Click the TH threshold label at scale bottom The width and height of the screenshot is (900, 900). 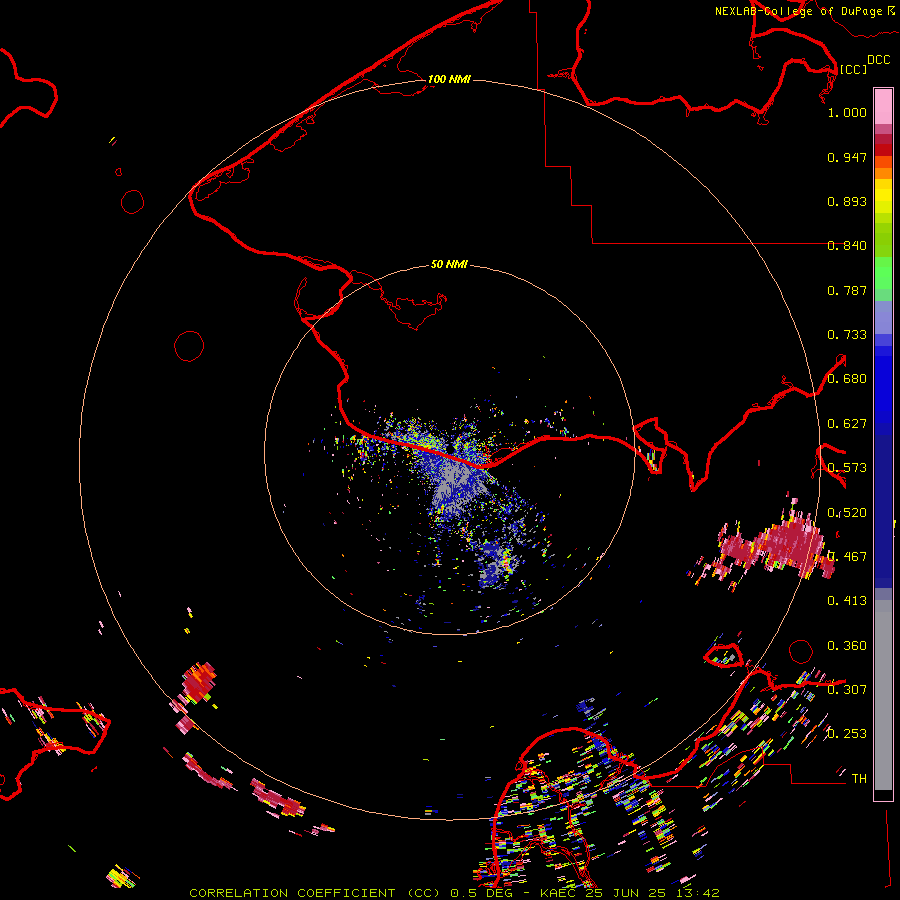pyautogui.click(x=859, y=779)
